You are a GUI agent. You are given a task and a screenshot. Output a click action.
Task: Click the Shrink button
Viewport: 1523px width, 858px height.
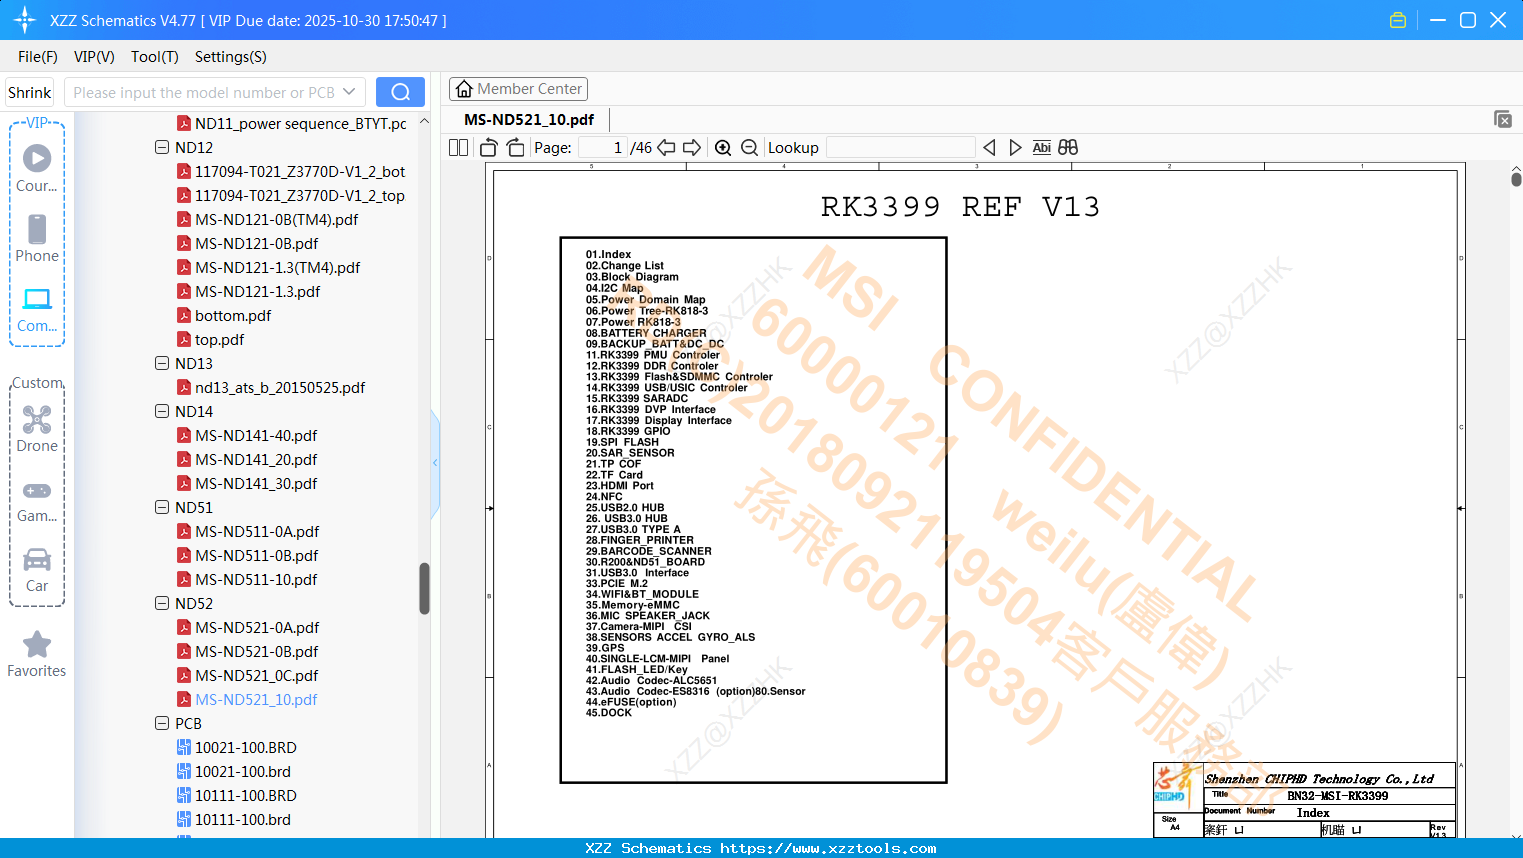pyautogui.click(x=30, y=92)
